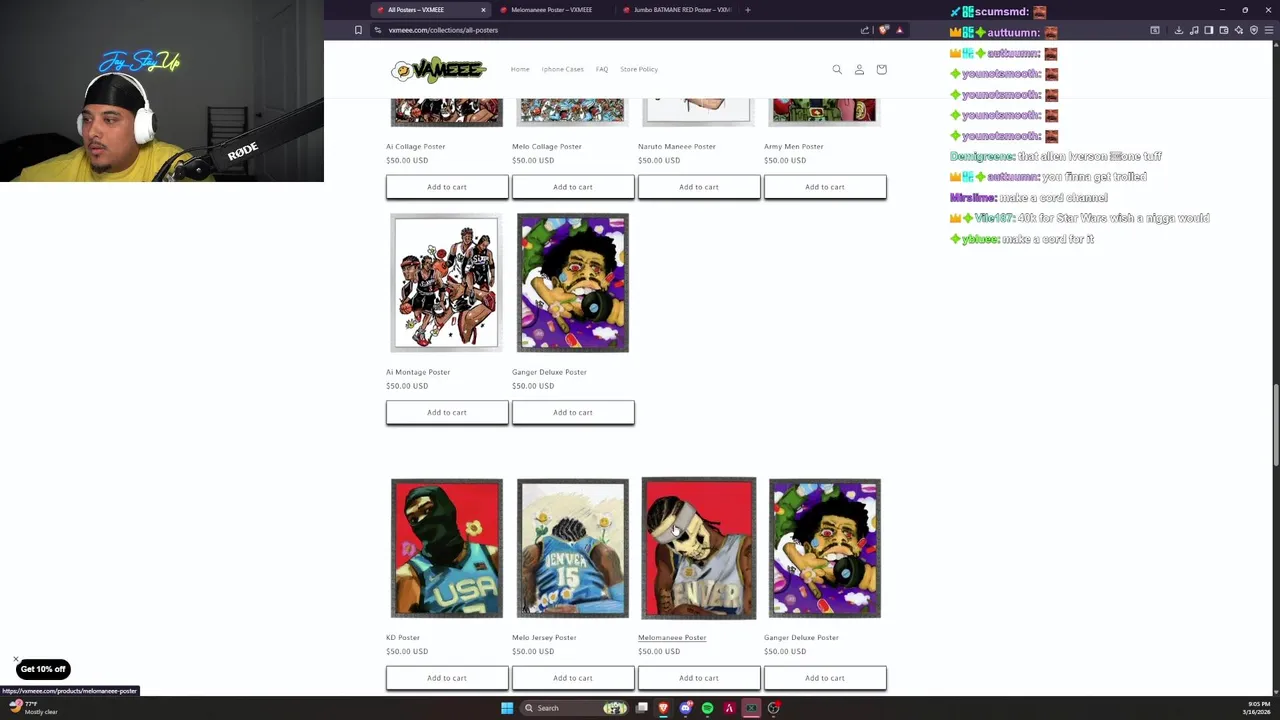Screen dimensions: 1280x720
Task: Open Task View on the taskbar
Action: pyautogui.click(x=642, y=708)
